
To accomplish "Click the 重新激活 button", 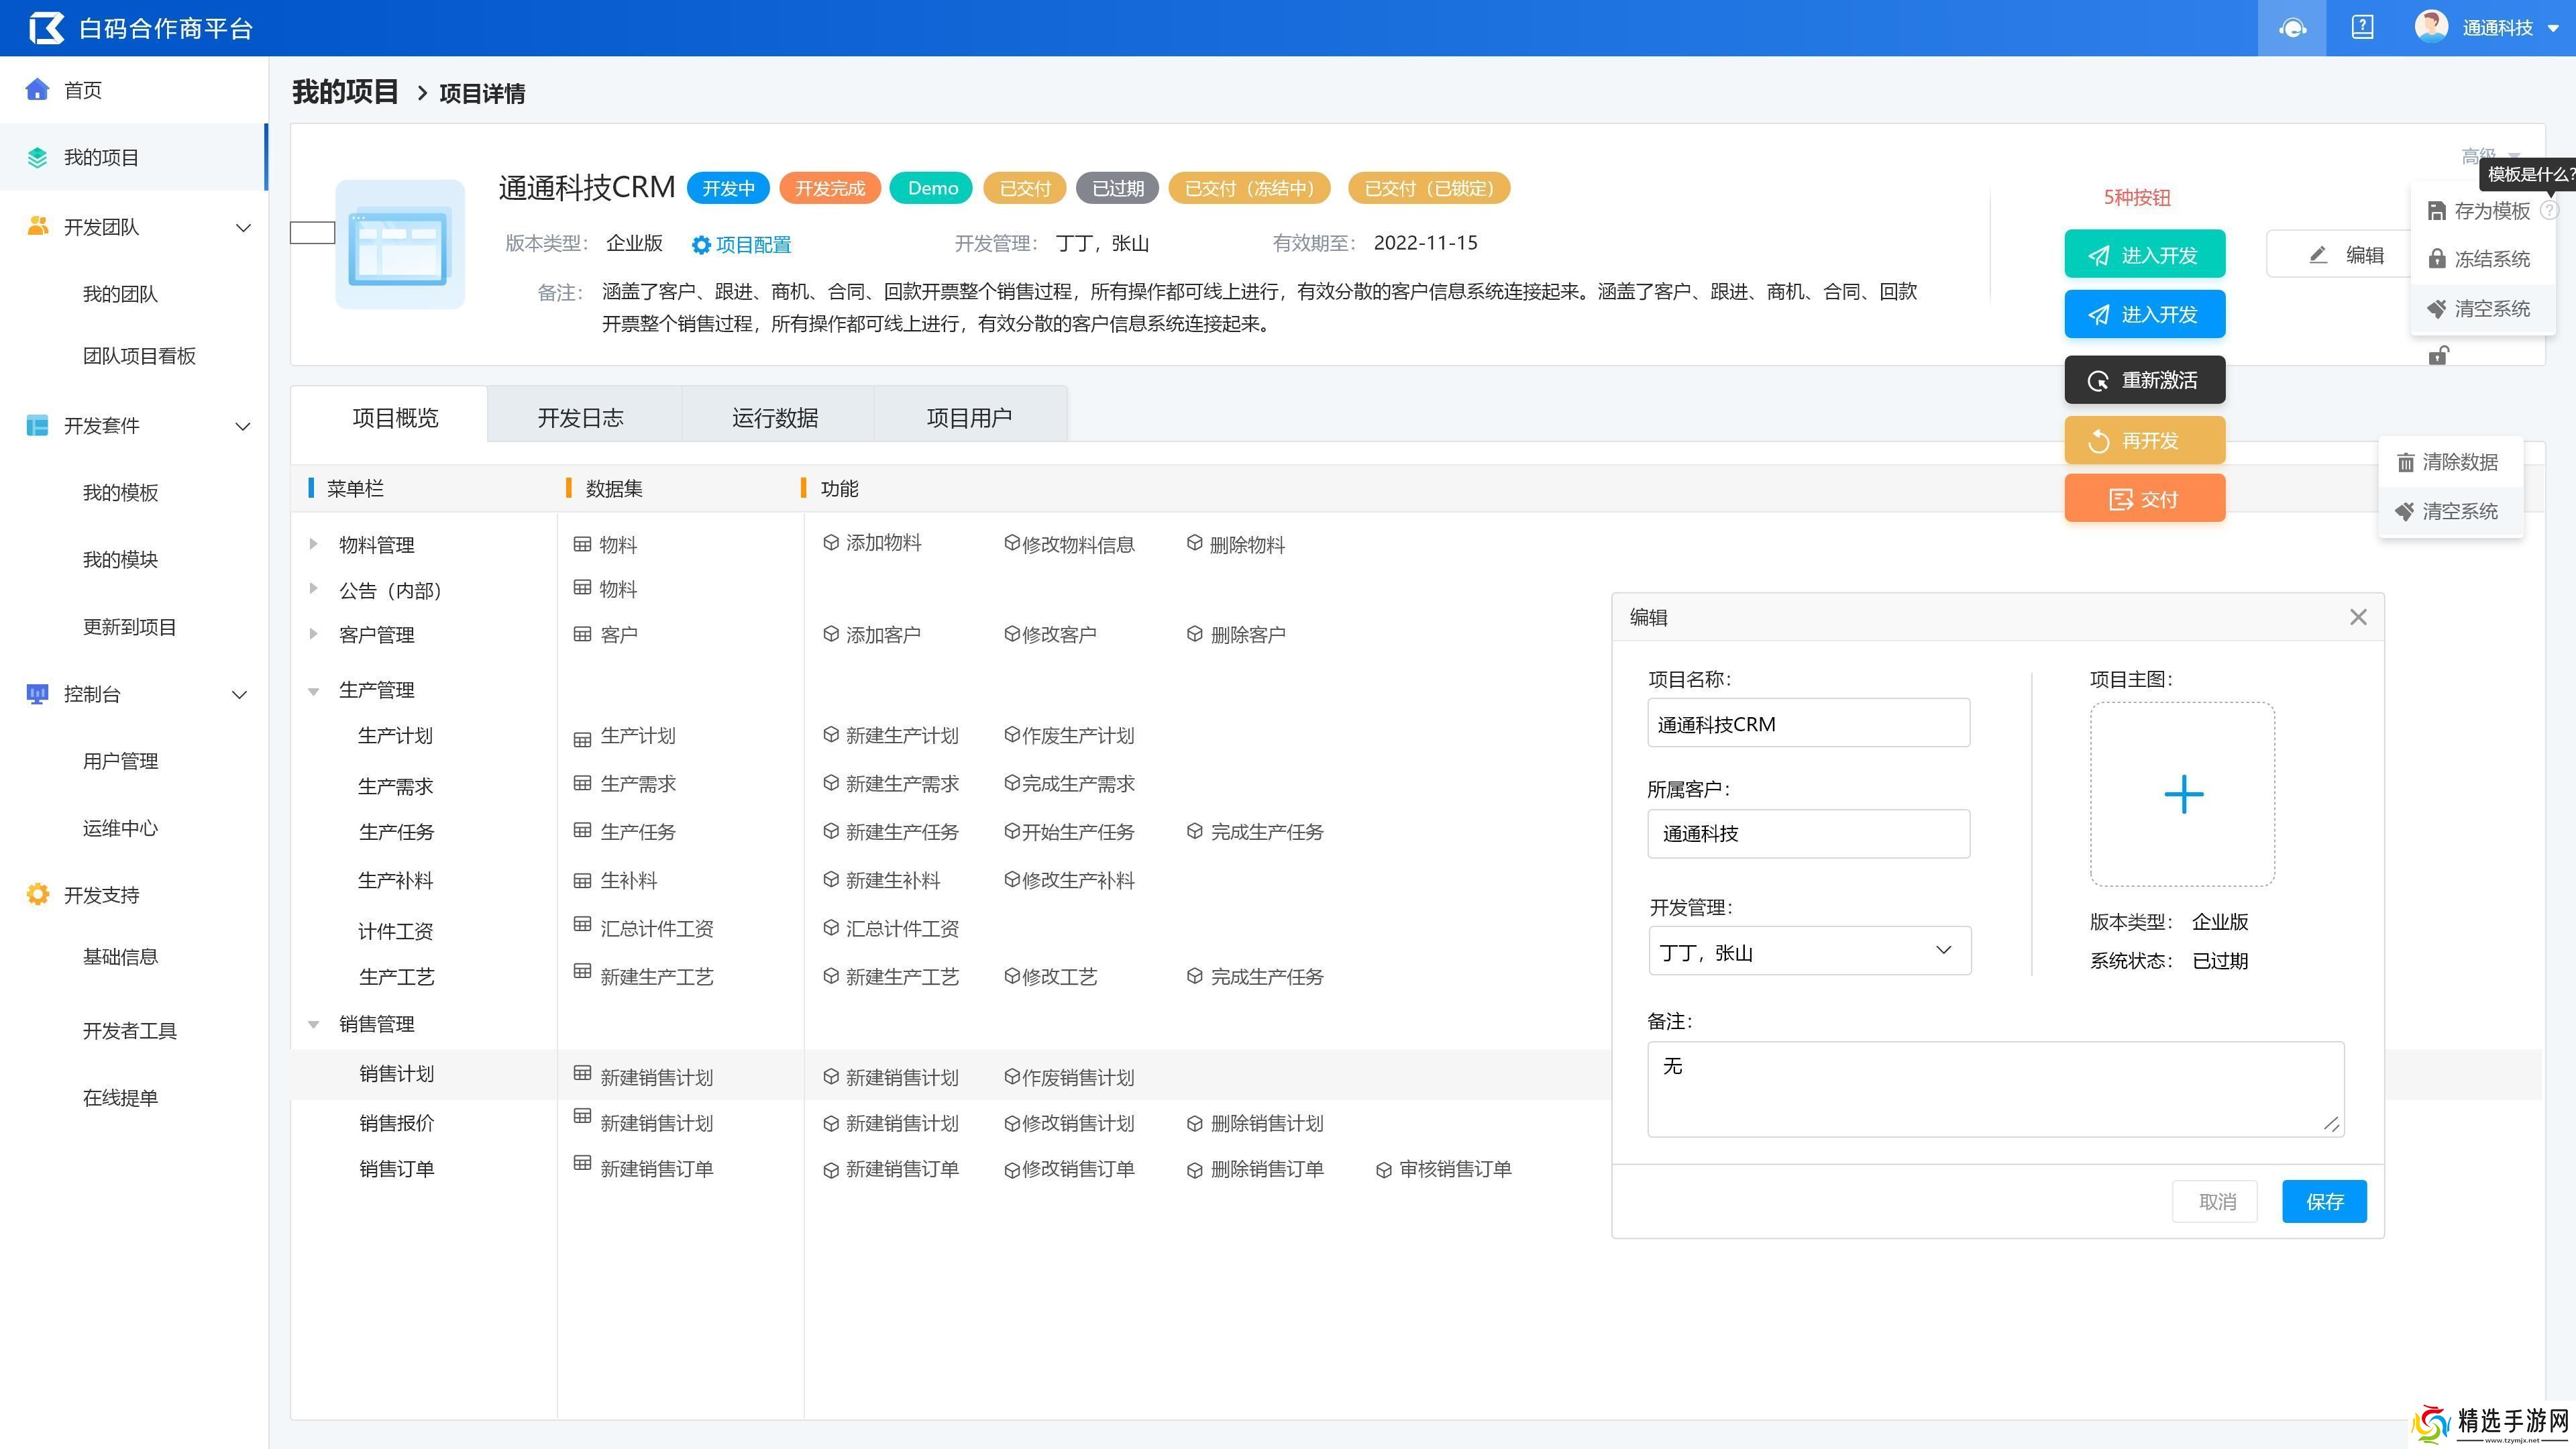I will [x=2144, y=380].
